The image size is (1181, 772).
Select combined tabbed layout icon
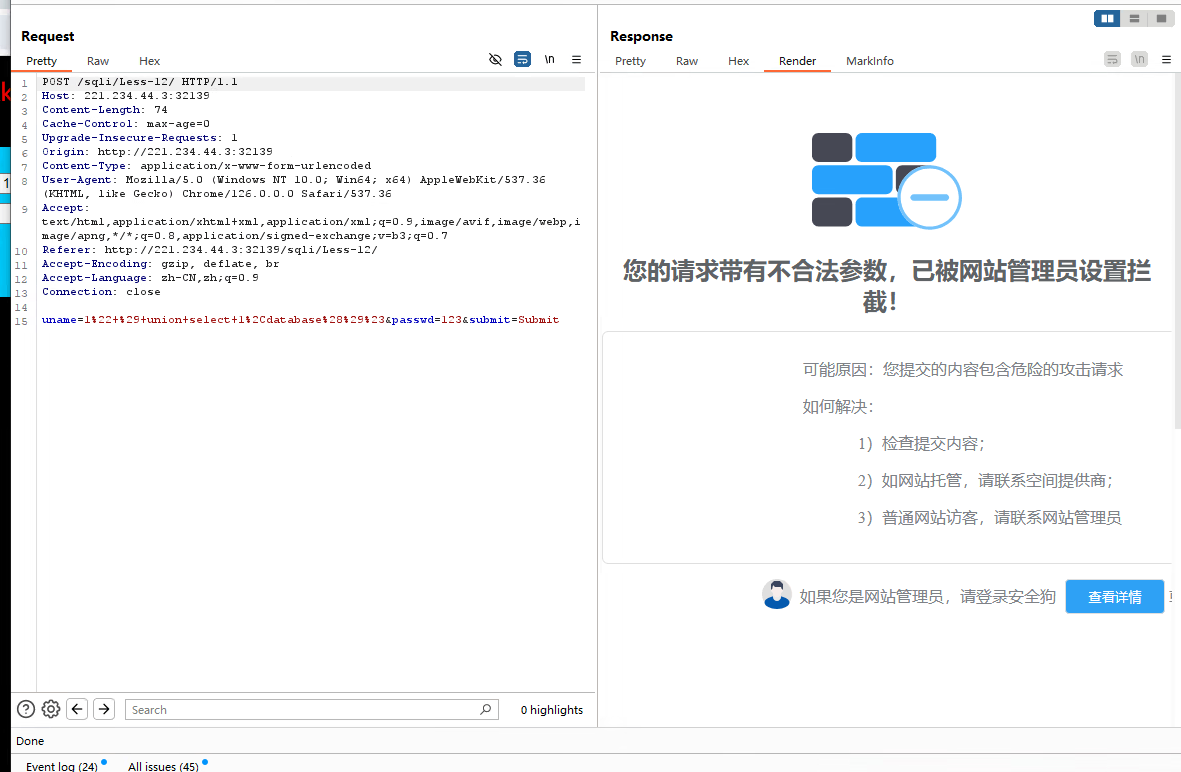coord(1161,18)
